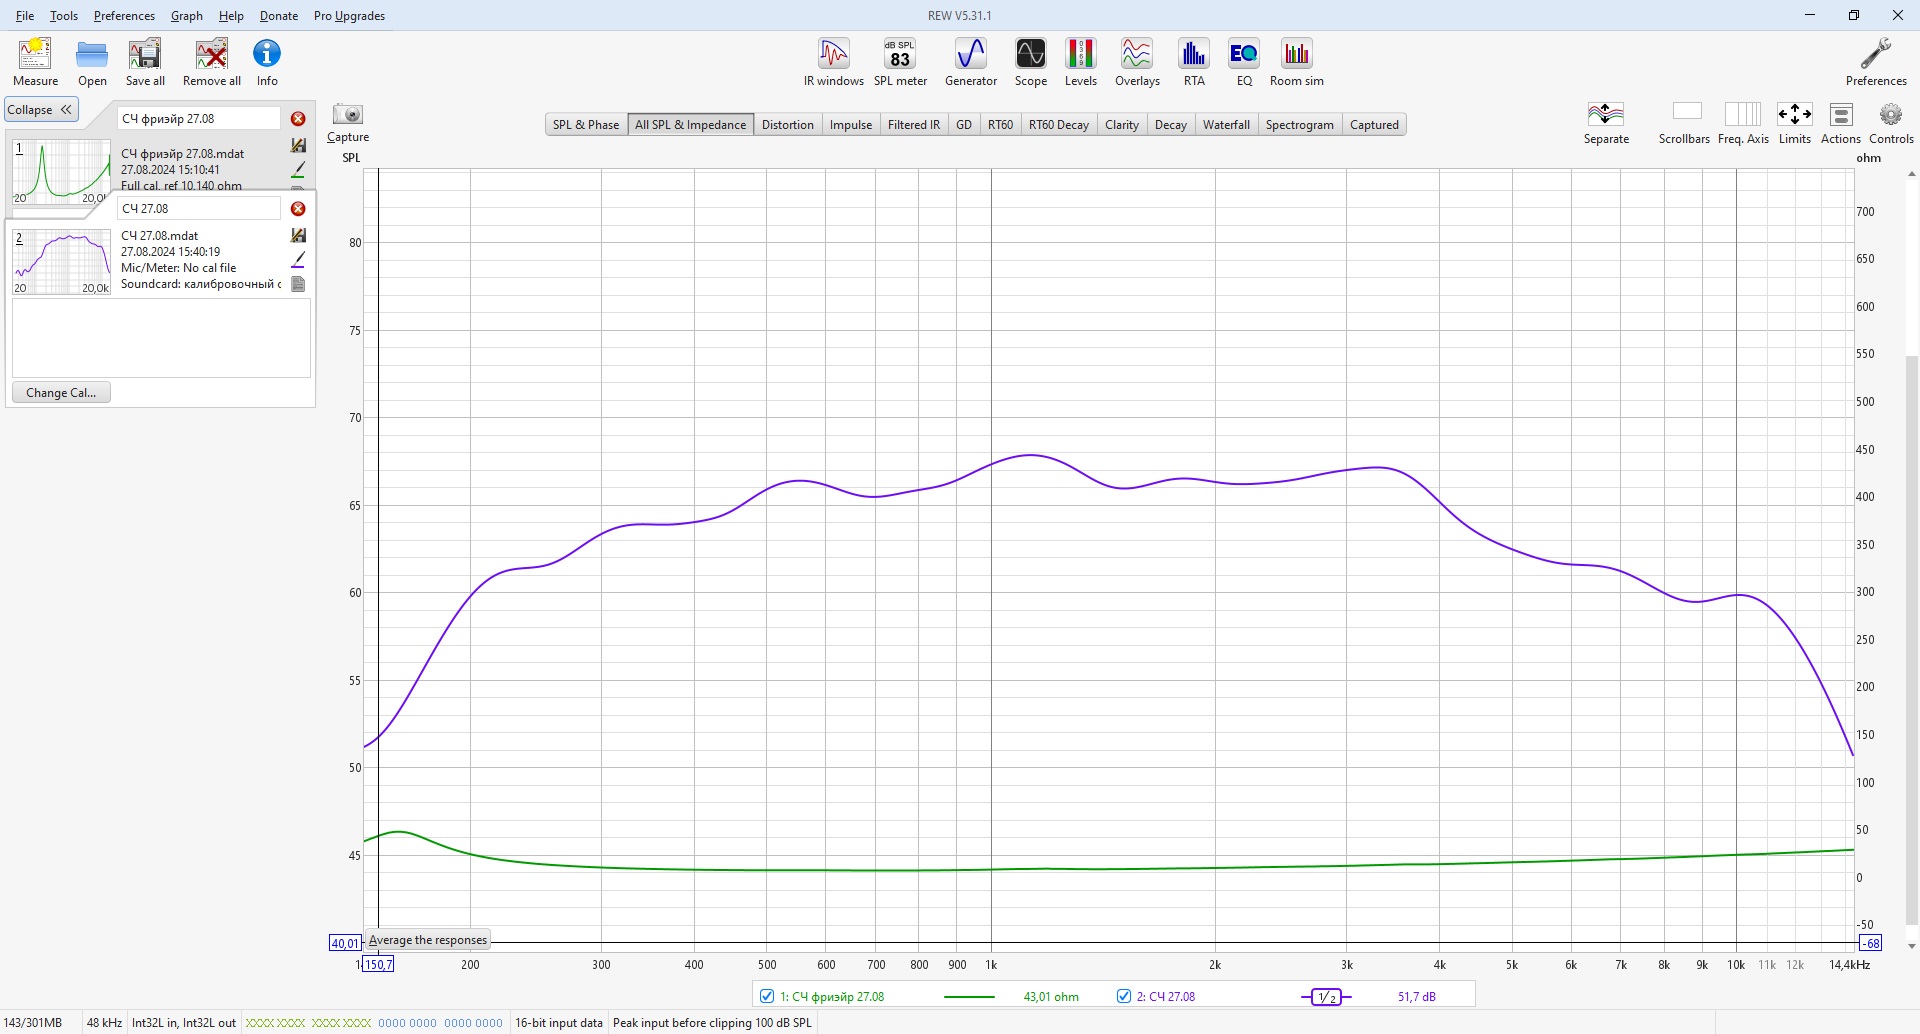Open the Levels tool
1920x1034 pixels.
point(1081,62)
